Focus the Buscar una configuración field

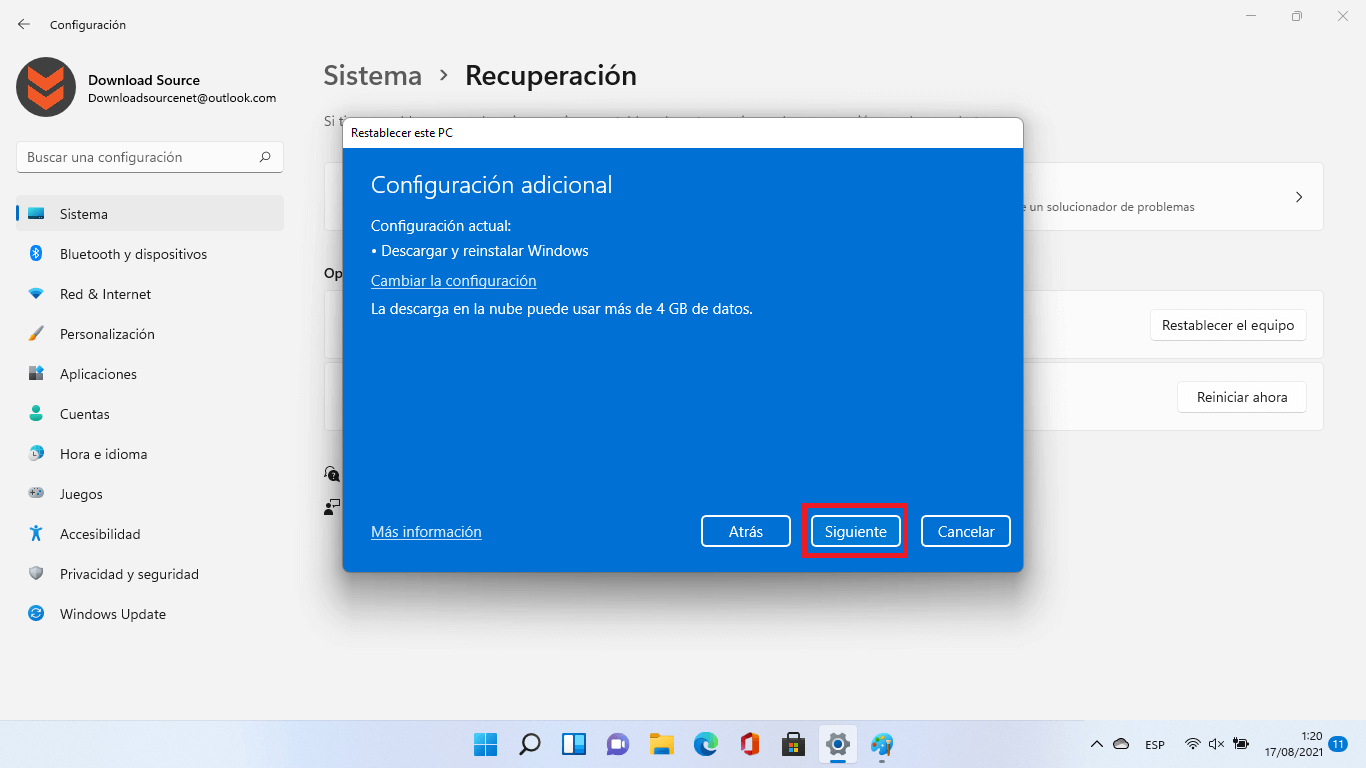point(150,157)
